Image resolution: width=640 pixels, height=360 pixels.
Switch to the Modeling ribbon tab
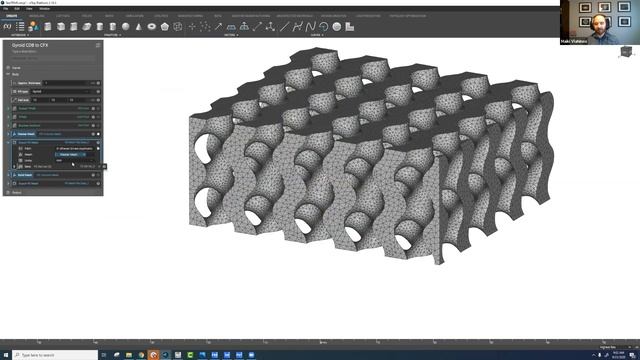37,16
